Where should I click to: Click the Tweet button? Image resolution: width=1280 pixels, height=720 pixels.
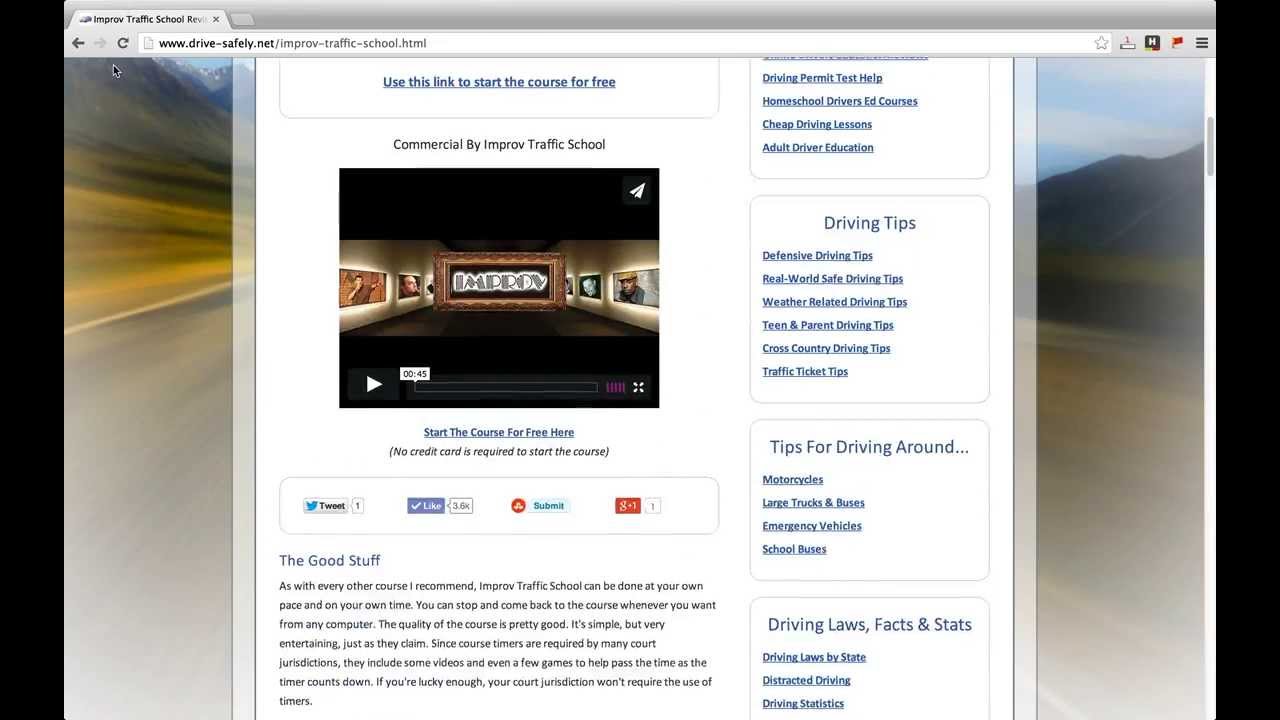(325, 506)
